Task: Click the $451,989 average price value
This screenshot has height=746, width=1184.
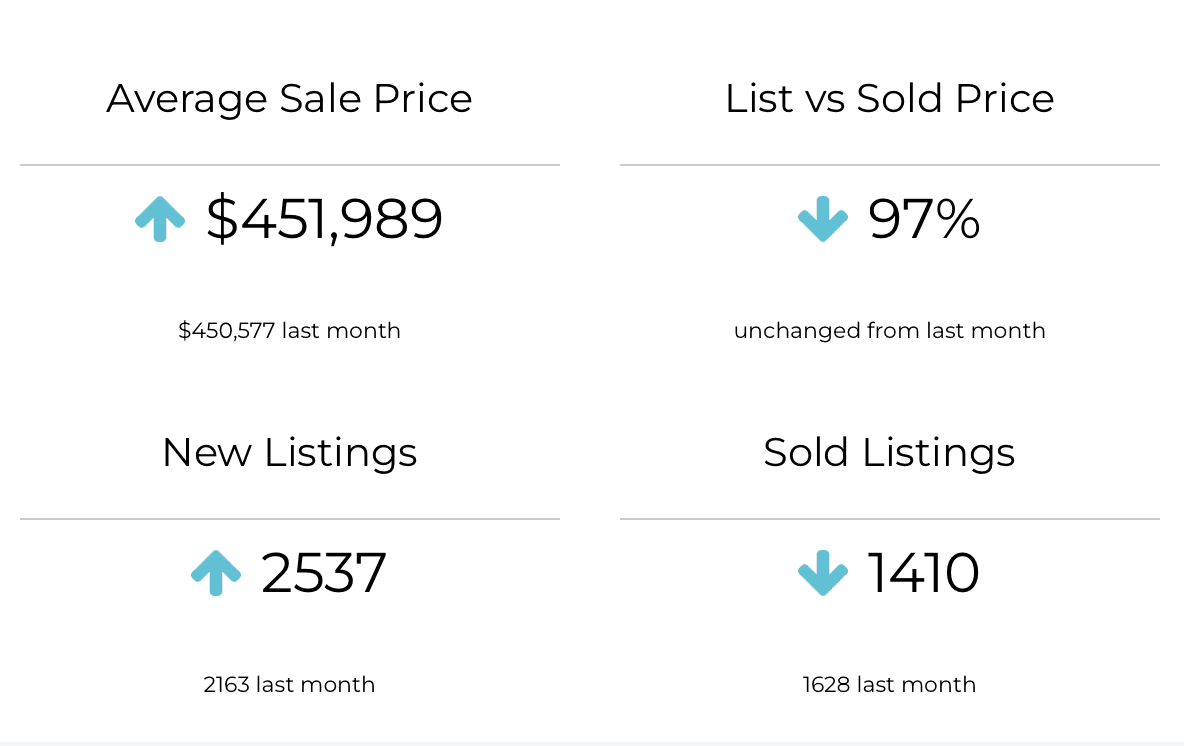Action: tap(324, 219)
